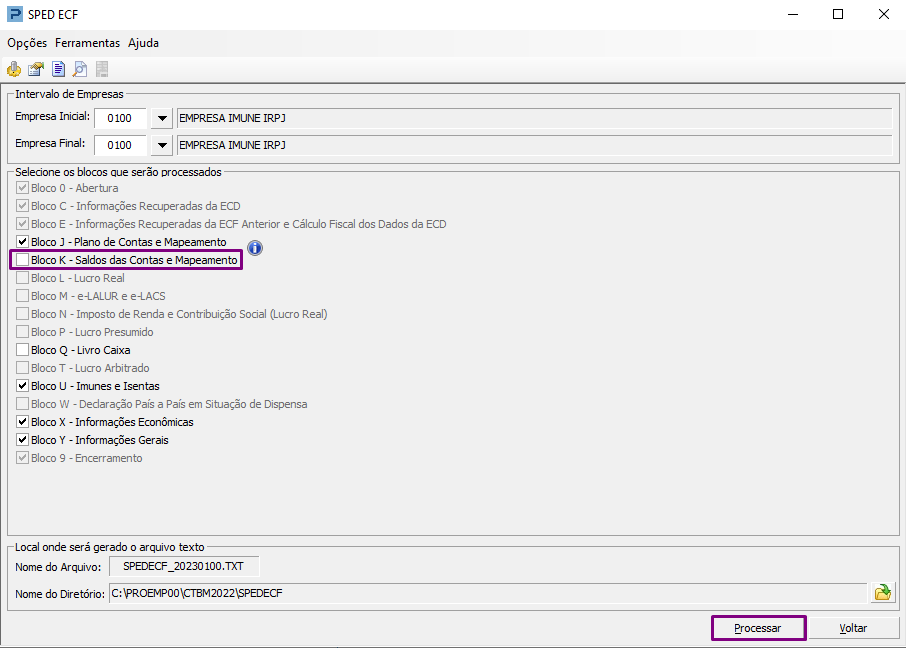Uncheck Bloco U - Imunes e Isentas

tap(23, 386)
